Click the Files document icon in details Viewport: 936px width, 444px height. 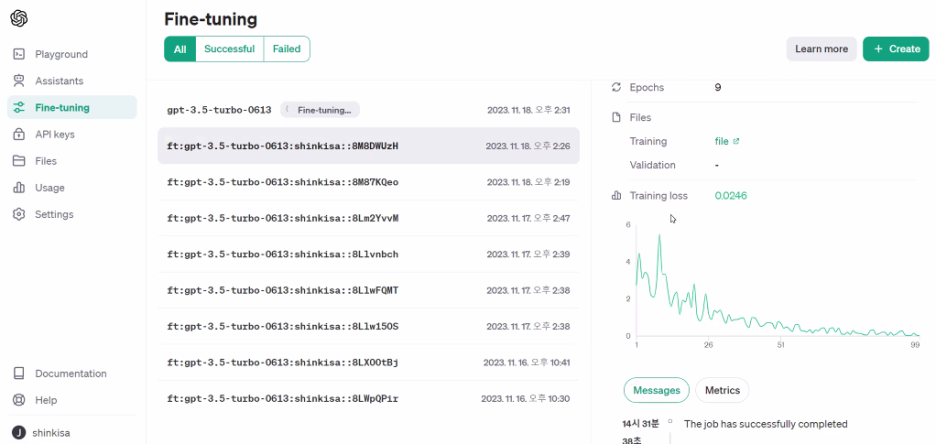click(617, 118)
